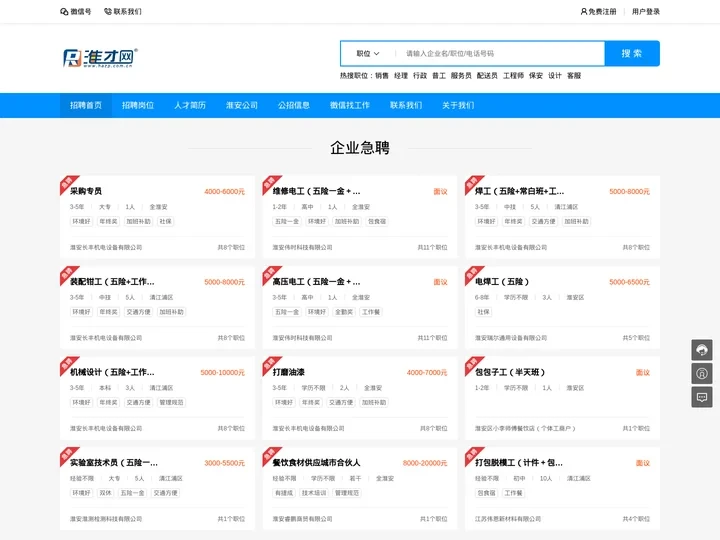Click company 淮安睿鹏商贸有限公司
The height and width of the screenshot is (540, 720).
[x=302, y=518]
